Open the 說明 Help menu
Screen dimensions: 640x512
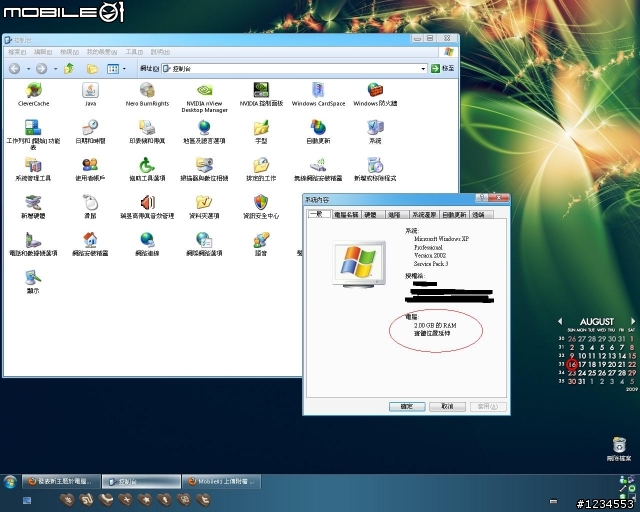160,52
